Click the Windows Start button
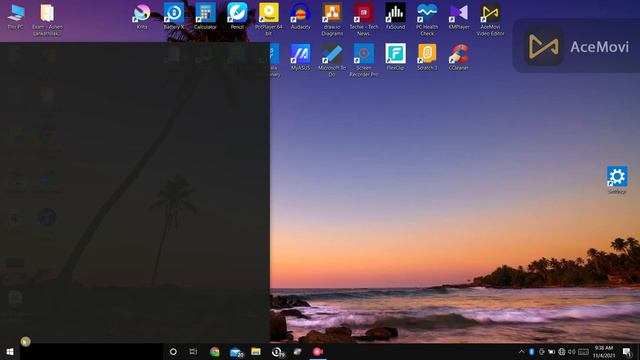Viewport: 640px width, 360px height. (10, 351)
